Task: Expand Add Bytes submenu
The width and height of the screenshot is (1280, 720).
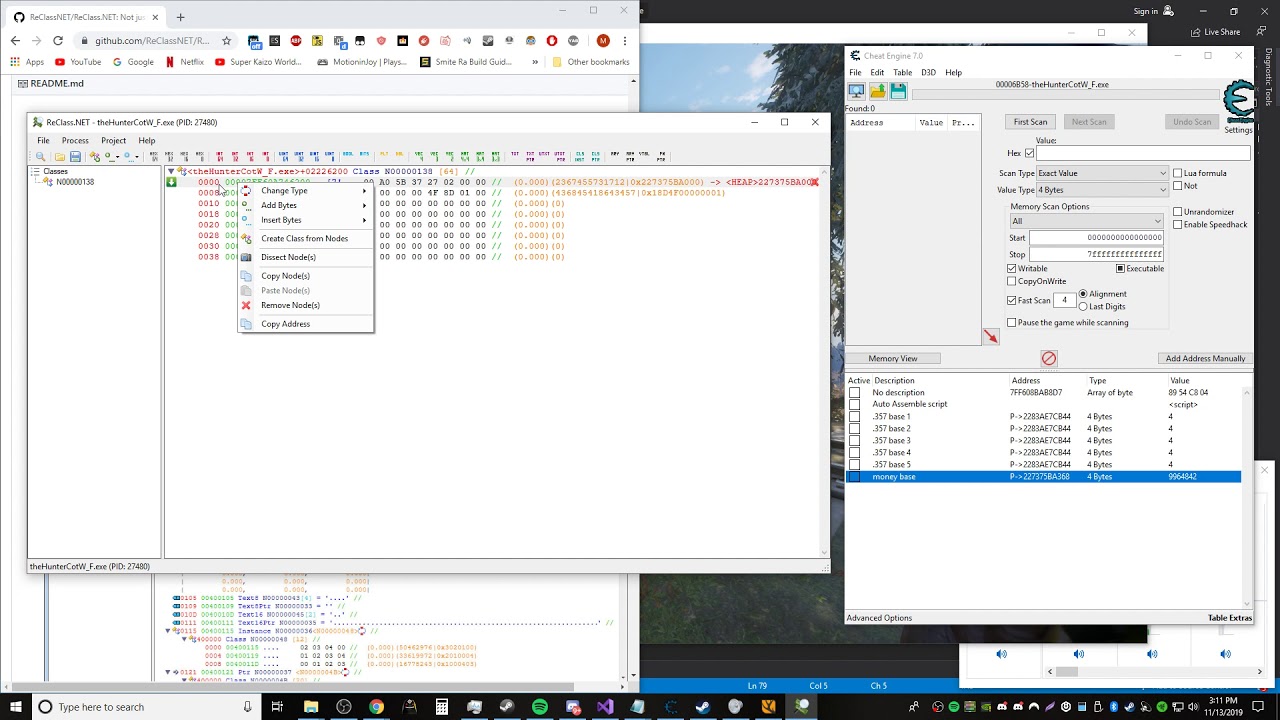Action: point(305,205)
